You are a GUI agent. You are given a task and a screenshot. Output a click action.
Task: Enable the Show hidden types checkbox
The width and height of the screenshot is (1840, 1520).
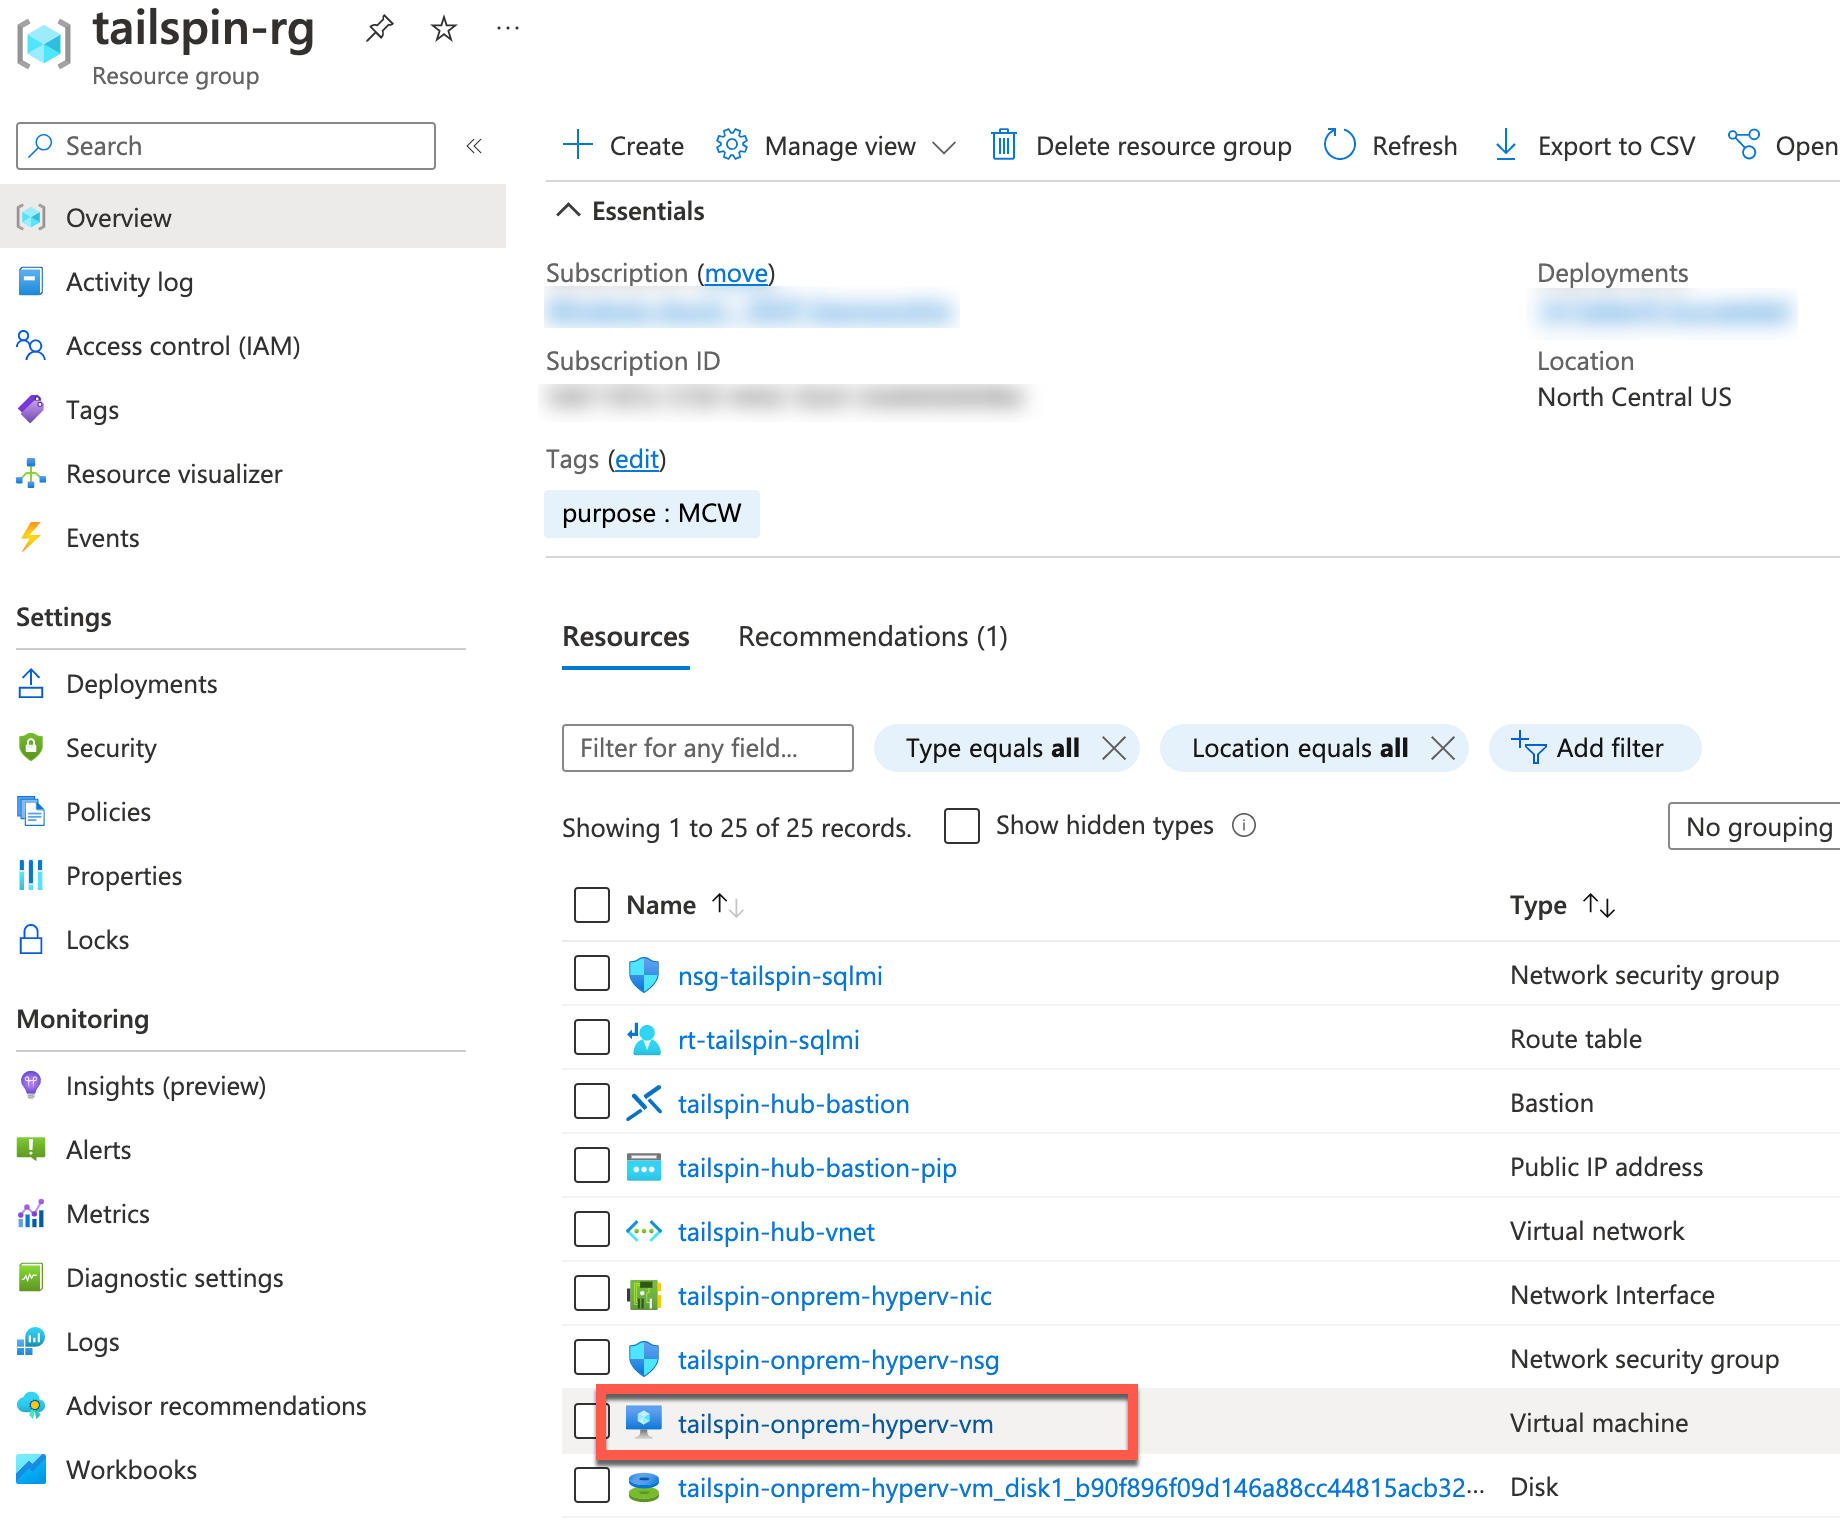tap(962, 826)
